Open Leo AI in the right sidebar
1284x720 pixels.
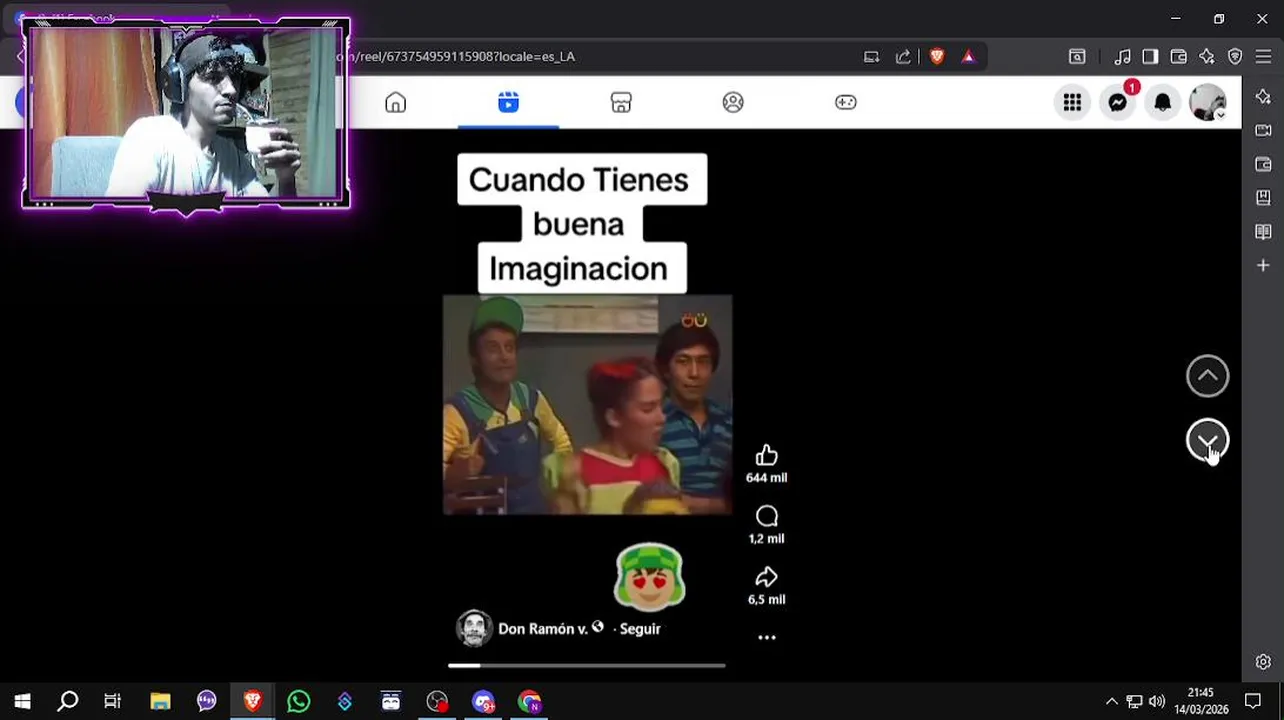click(1263, 97)
